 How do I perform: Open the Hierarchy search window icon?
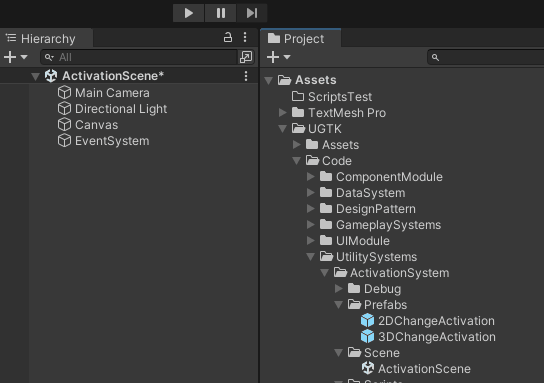(x=246, y=57)
